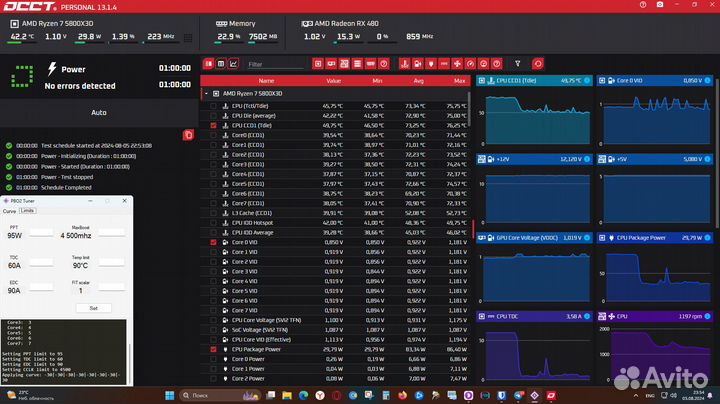Click the motherboard filter toolbar icon

pos(344,64)
